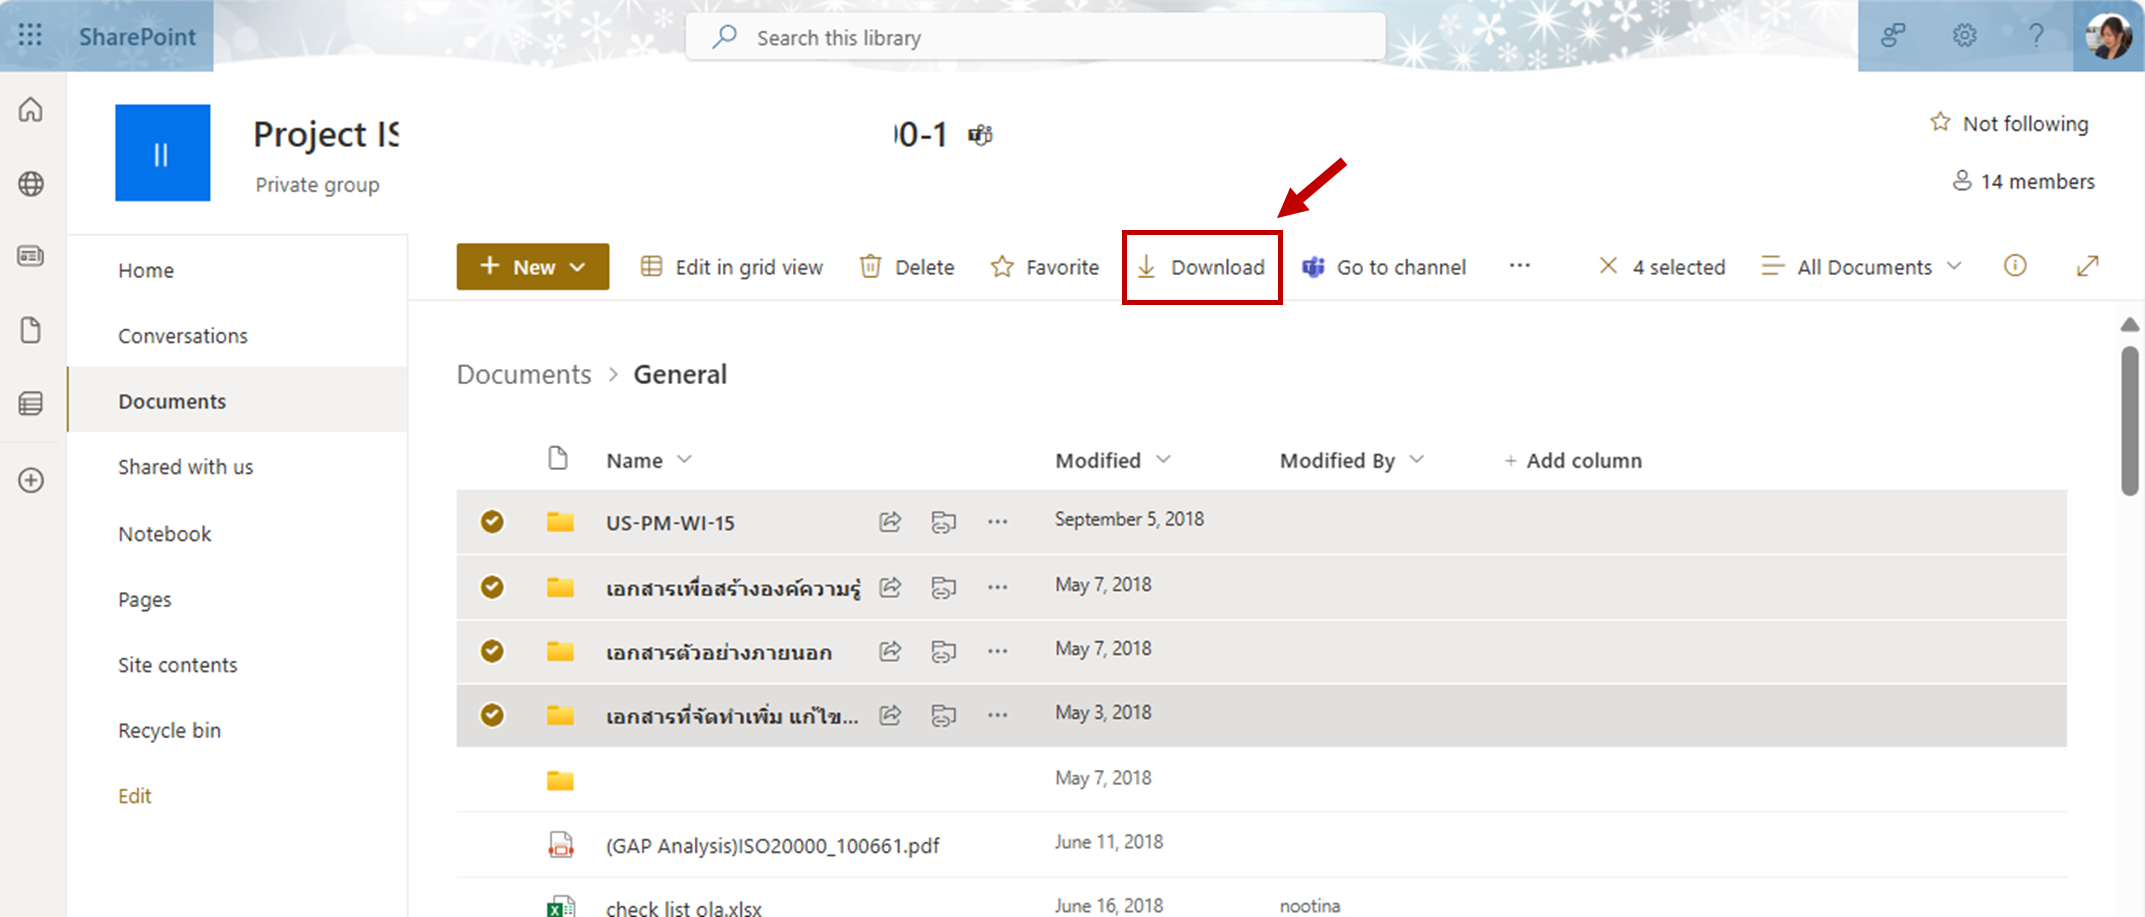Click the vertical scrollbar thumb

point(2129,420)
